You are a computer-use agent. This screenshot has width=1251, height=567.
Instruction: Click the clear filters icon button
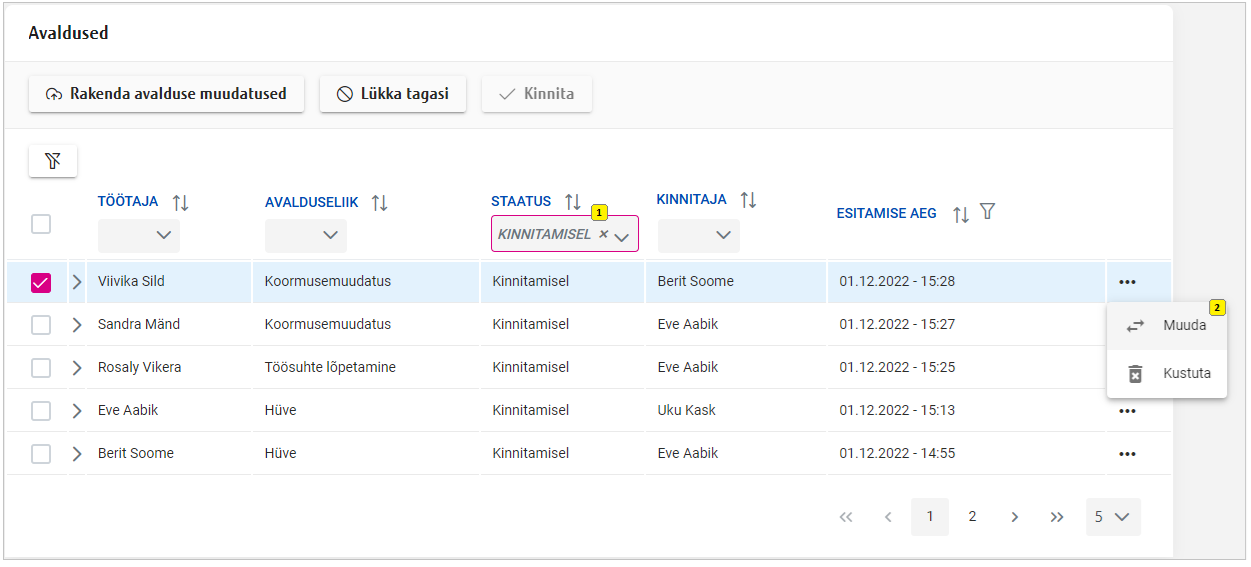(x=53, y=161)
